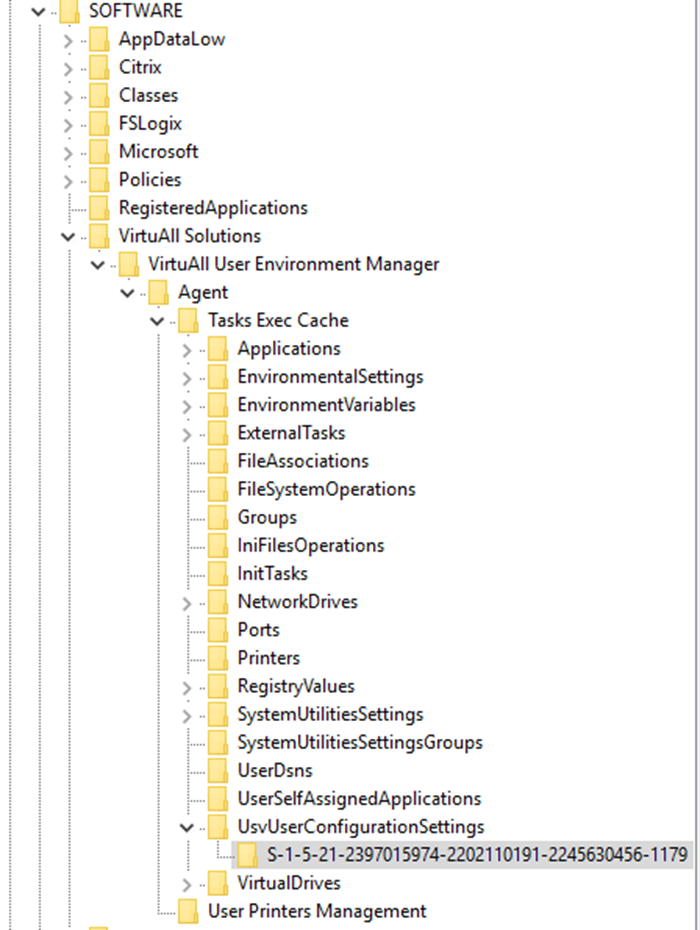
Task: Click the VirtuAll User Environment Manager folder icon
Action: [x=129, y=264]
